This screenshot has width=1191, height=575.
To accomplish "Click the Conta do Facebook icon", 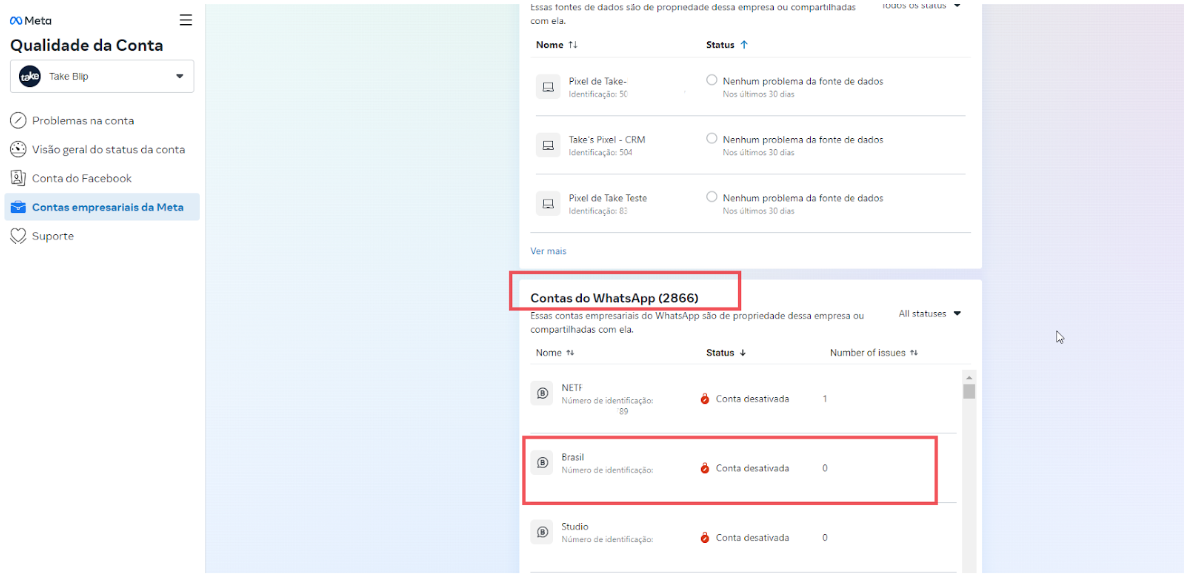I will (17, 178).
